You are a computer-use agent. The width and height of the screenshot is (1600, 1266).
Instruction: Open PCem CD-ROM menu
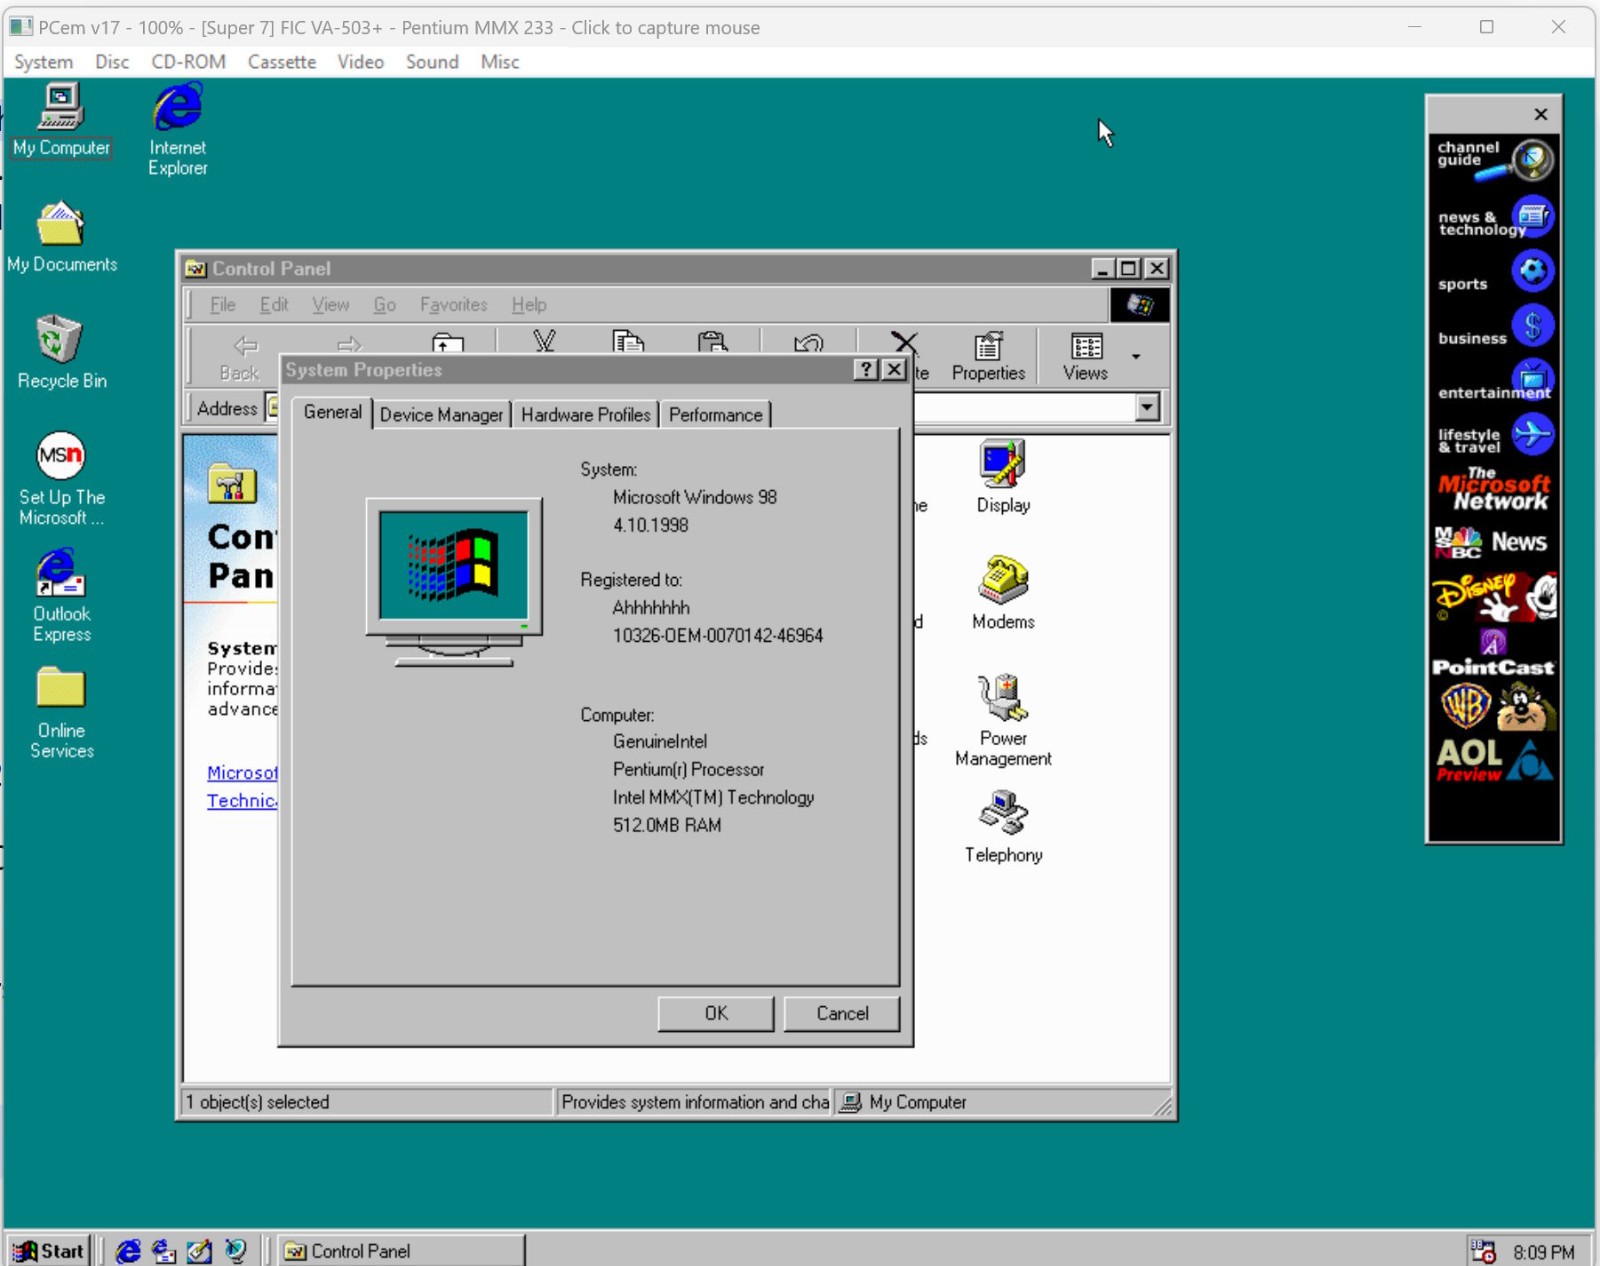188,62
